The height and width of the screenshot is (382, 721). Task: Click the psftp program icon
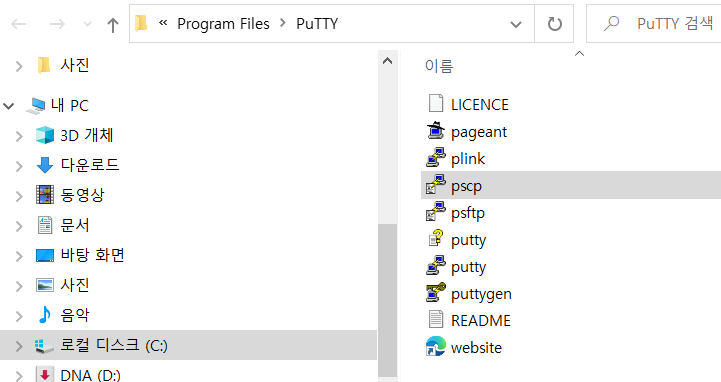point(435,212)
